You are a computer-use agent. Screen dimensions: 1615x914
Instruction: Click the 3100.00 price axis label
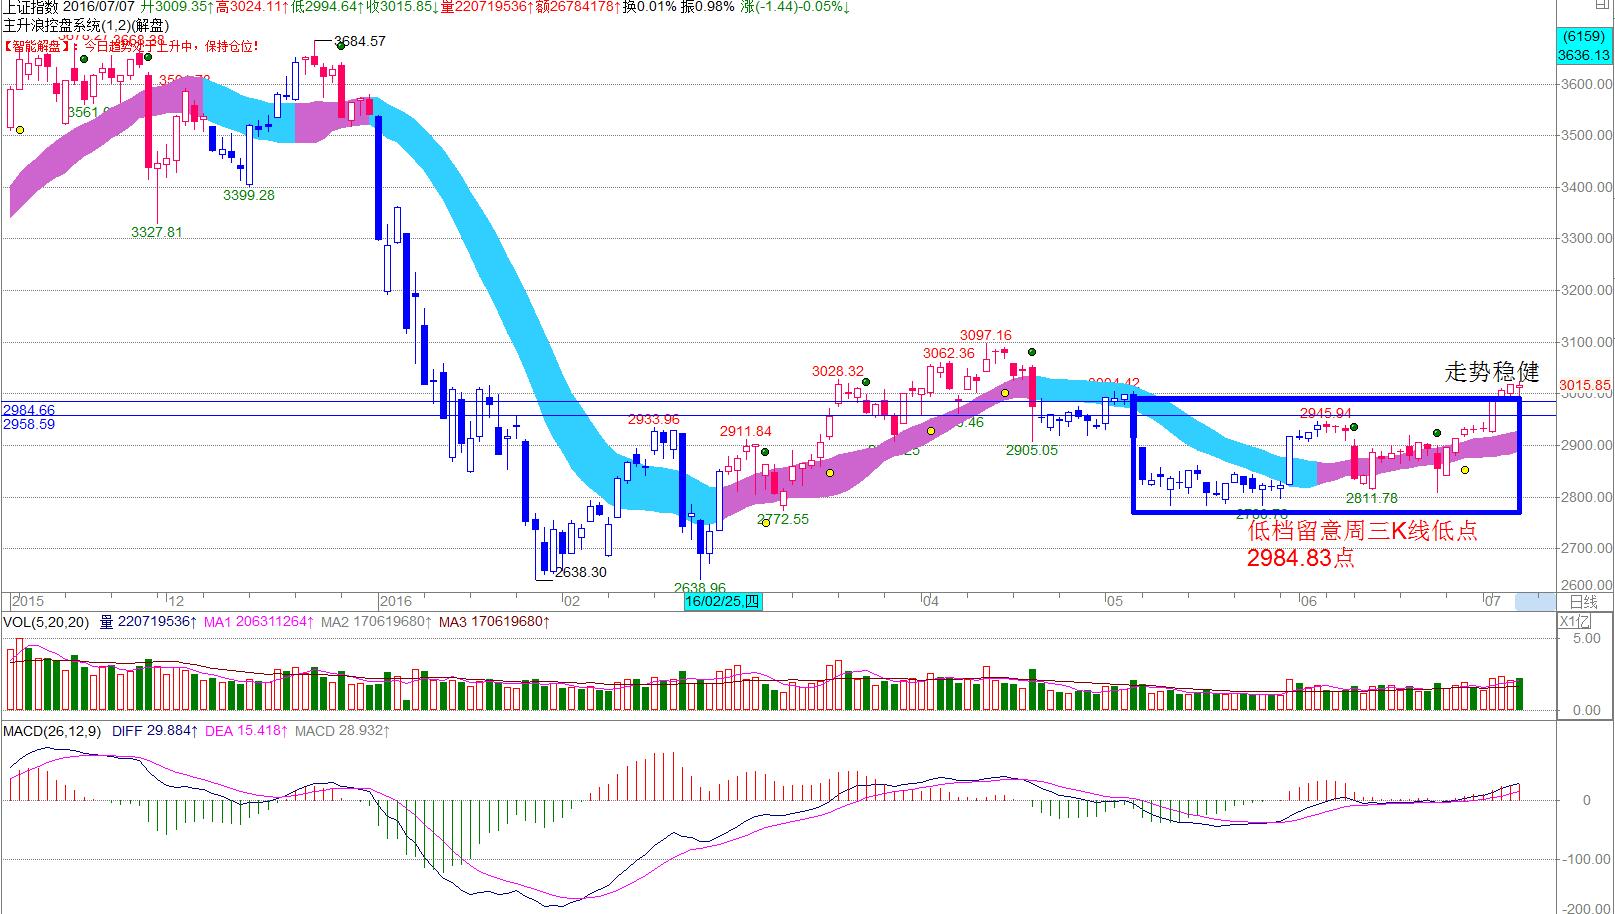point(1586,342)
